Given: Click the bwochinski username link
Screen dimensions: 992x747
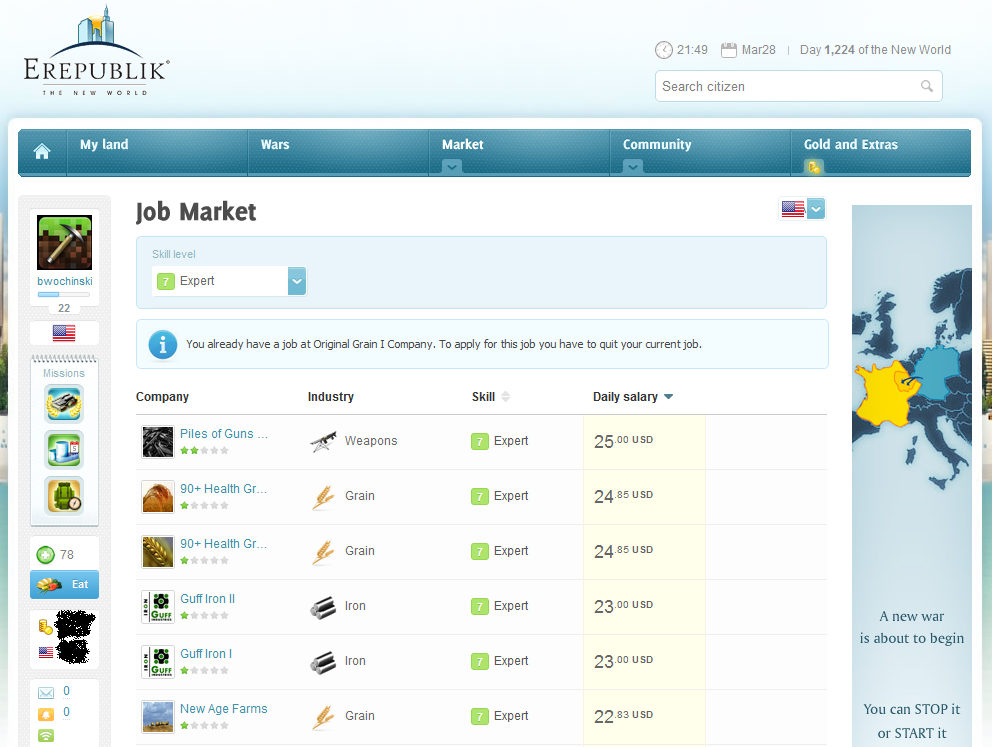Looking at the screenshot, I should click(x=65, y=281).
